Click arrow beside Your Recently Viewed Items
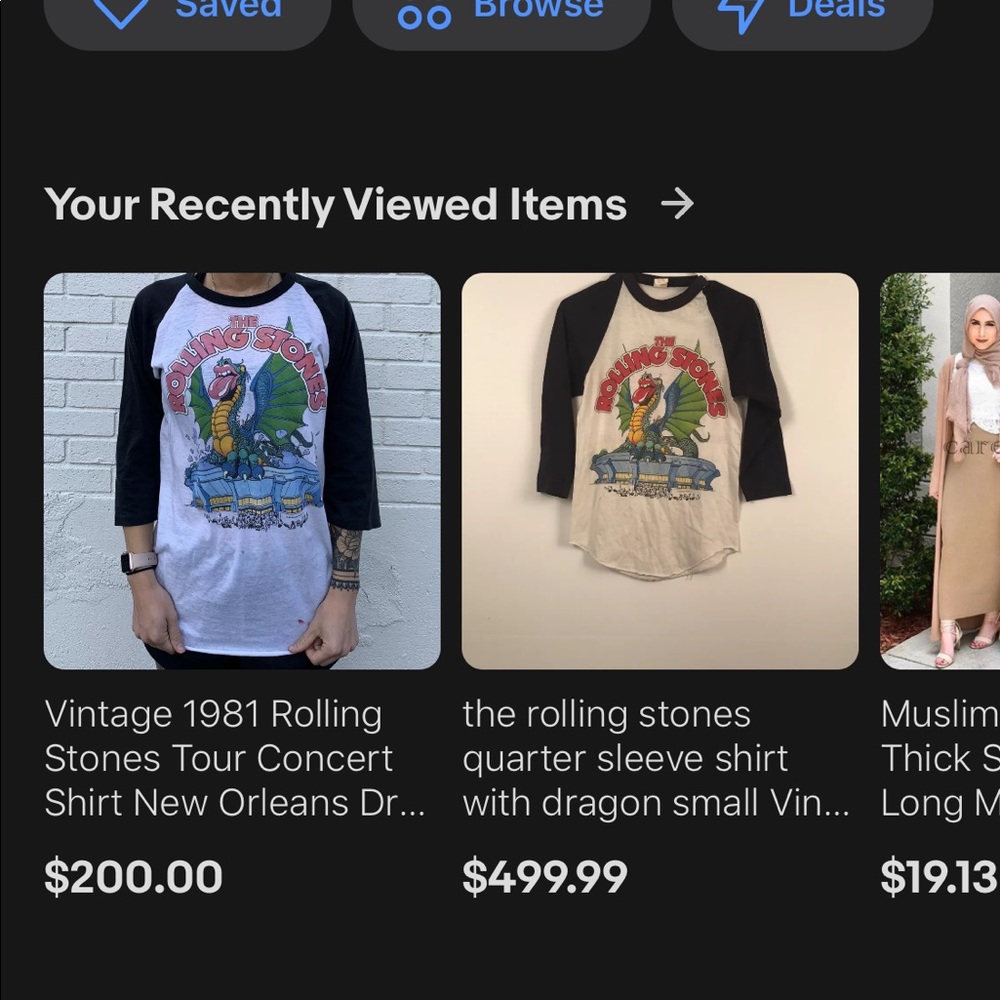Screen dimensions: 1000x1000 coord(677,205)
